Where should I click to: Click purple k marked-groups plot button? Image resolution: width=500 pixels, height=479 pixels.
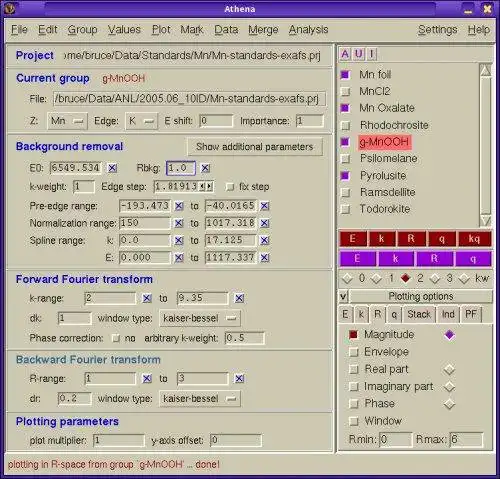coord(396,259)
